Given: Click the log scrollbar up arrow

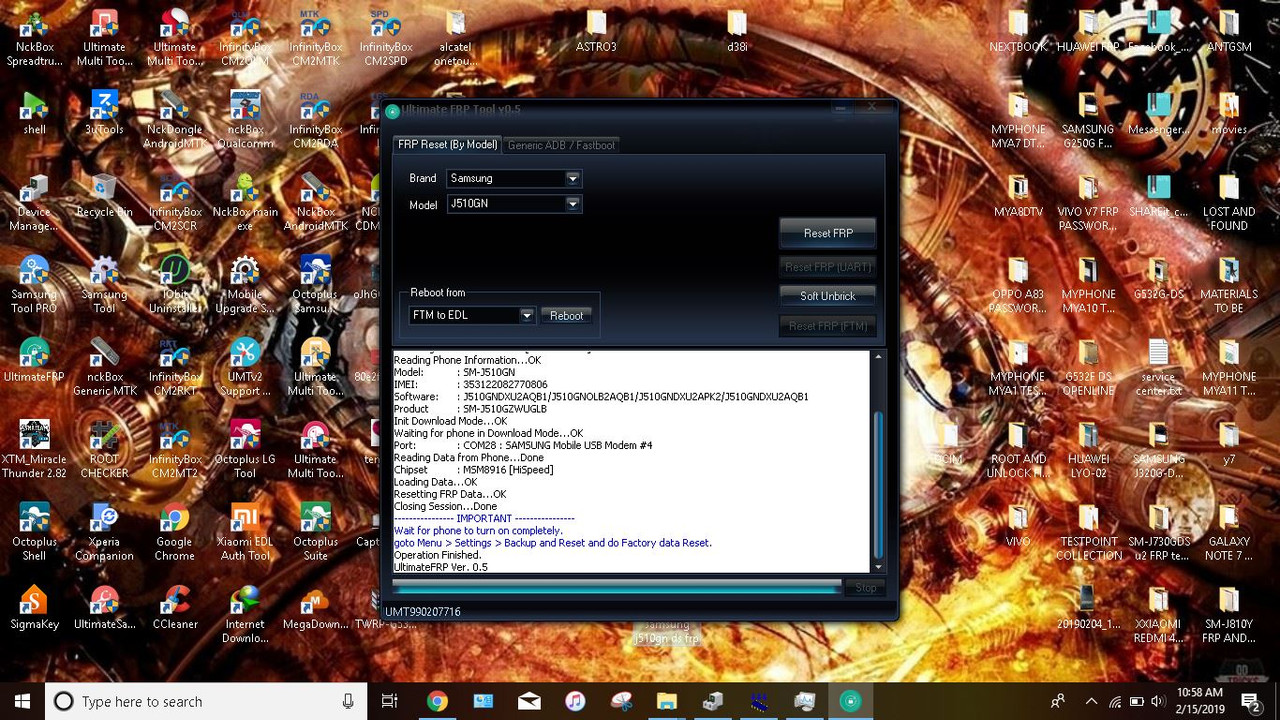Looking at the screenshot, I should (x=878, y=357).
